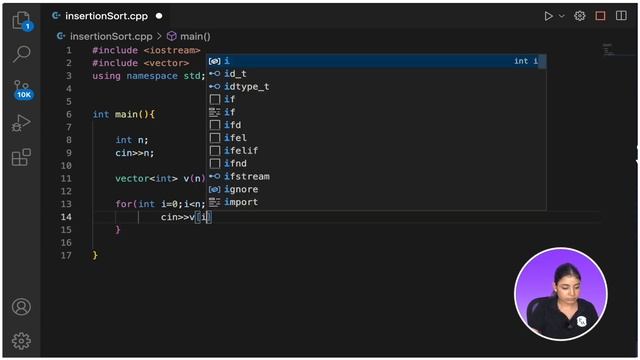
Task: Click the Run Code play button
Action: (x=548, y=16)
